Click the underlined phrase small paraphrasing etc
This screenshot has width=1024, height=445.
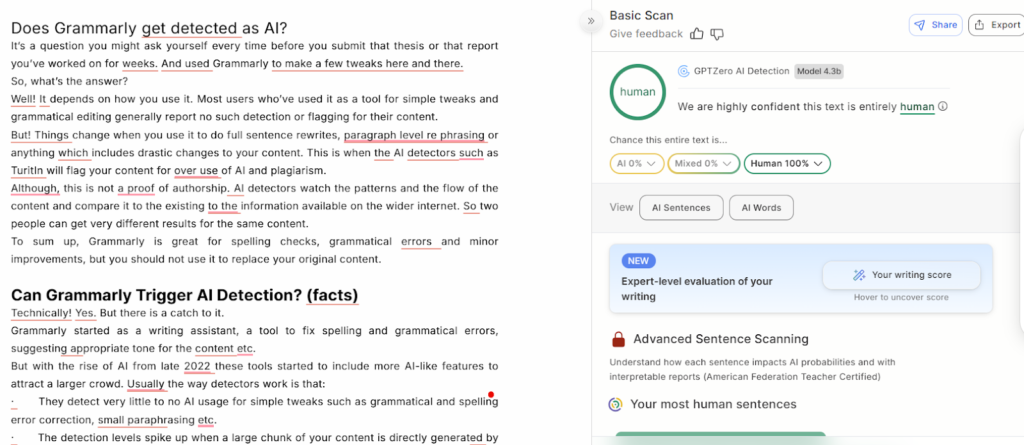click(156, 420)
